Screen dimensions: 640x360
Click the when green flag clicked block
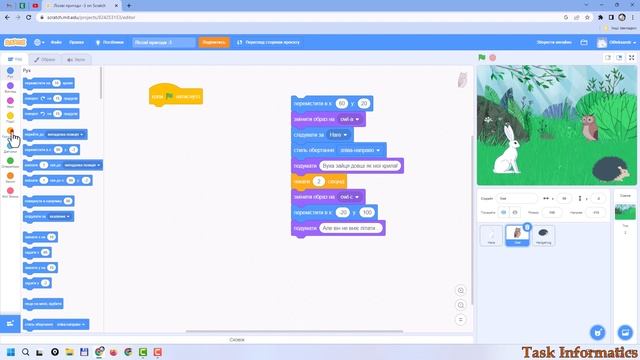pyautogui.click(x=176, y=96)
